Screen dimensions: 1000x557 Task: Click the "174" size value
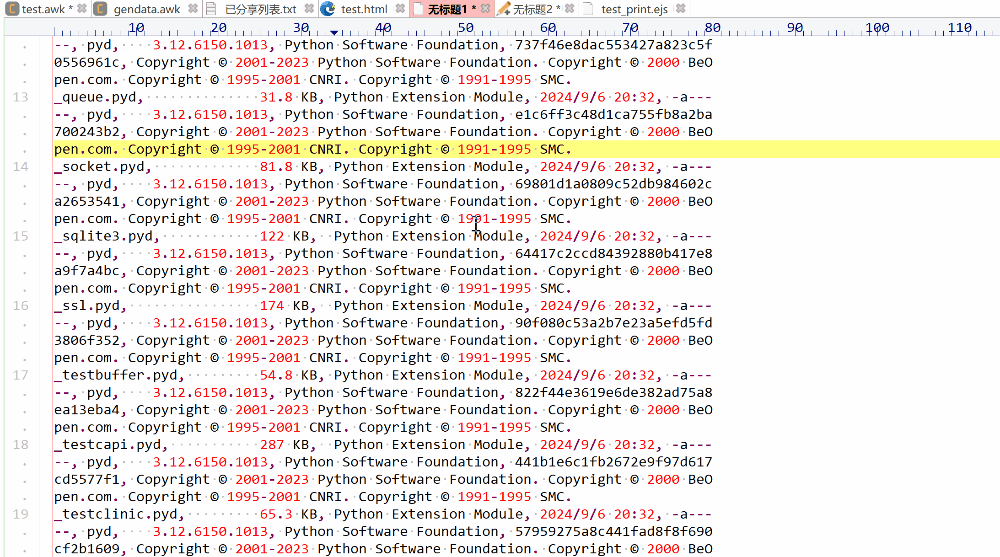(x=272, y=306)
